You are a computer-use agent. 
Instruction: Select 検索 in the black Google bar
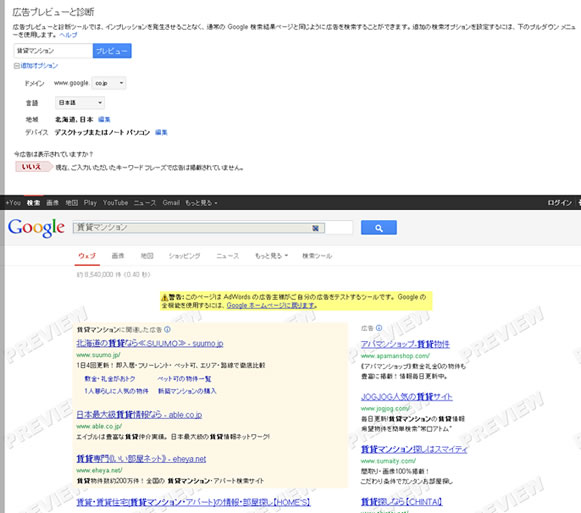pyautogui.click(x=33, y=203)
